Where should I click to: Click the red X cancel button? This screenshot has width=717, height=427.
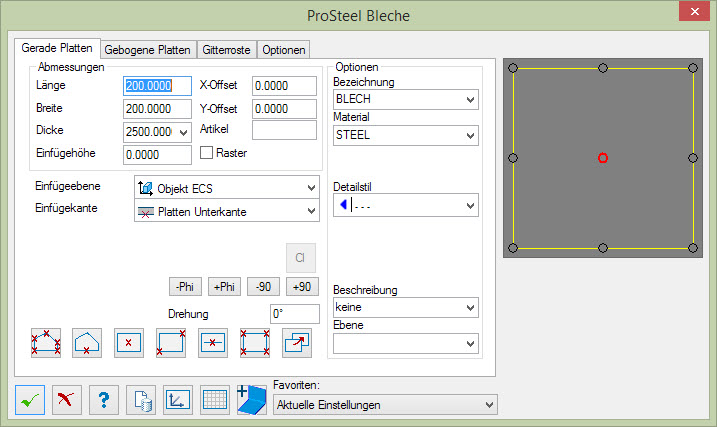67,400
